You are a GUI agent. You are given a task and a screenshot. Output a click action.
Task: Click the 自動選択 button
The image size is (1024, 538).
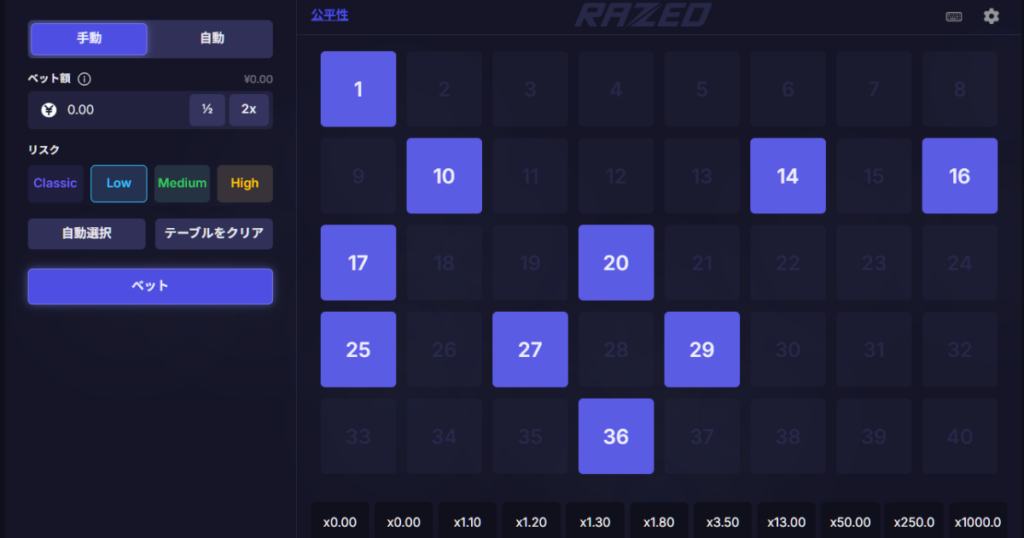coord(87,233)
